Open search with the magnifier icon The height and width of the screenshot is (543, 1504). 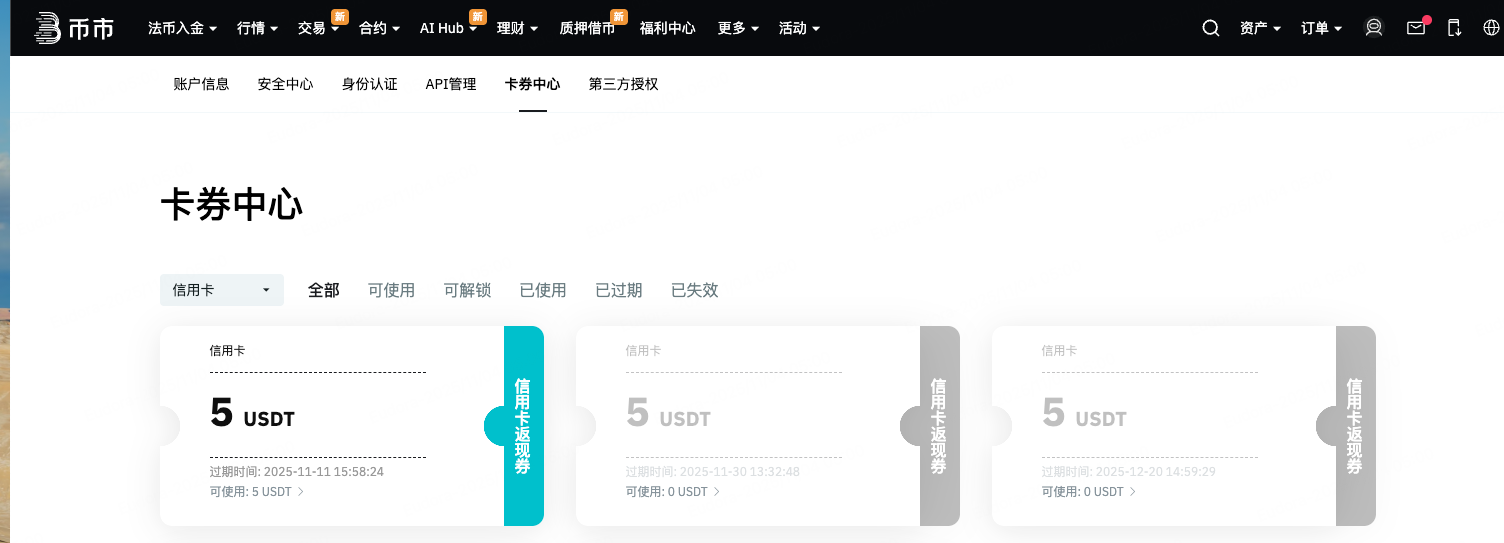point(1210,28)
